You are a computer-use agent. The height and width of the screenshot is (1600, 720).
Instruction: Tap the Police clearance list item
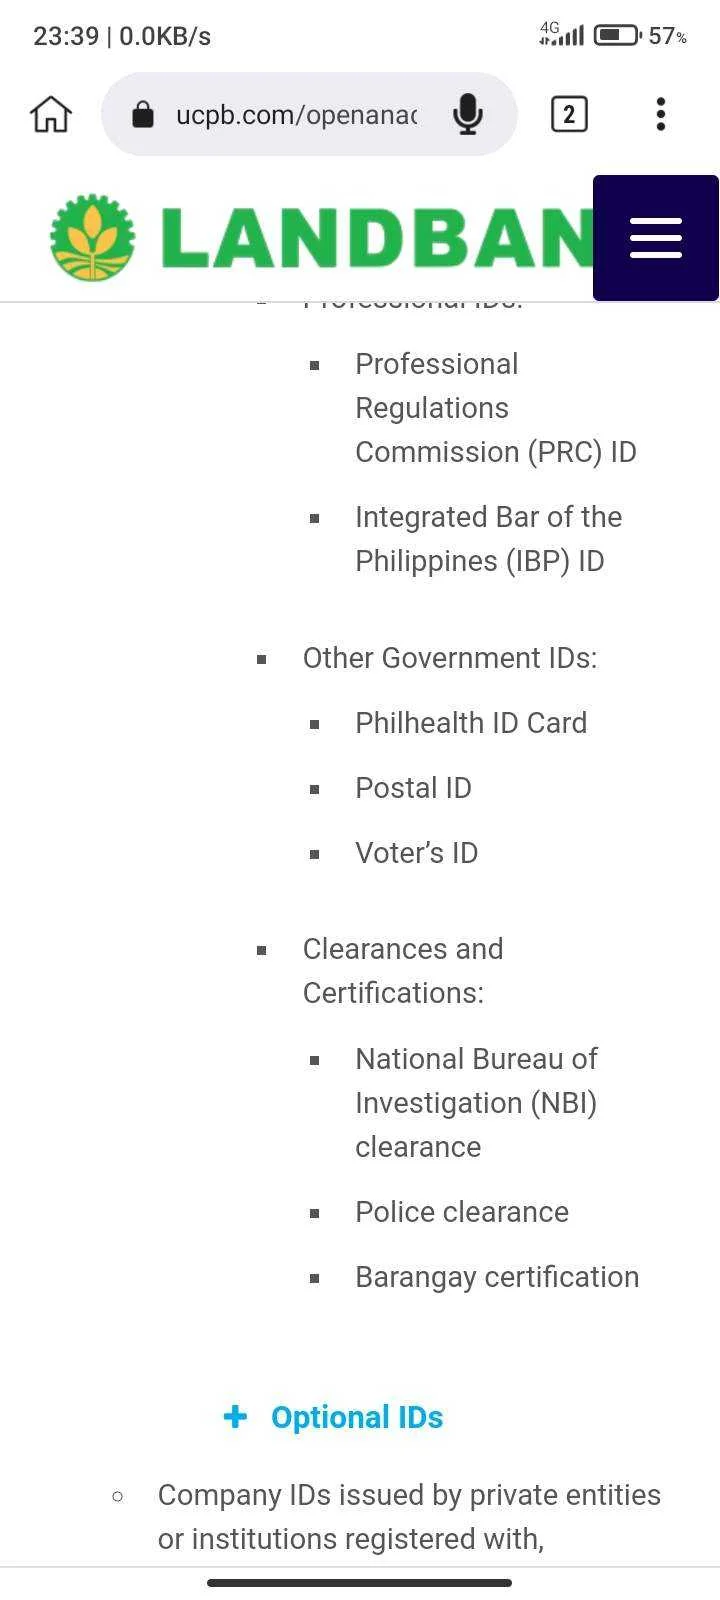point(462,1212)
